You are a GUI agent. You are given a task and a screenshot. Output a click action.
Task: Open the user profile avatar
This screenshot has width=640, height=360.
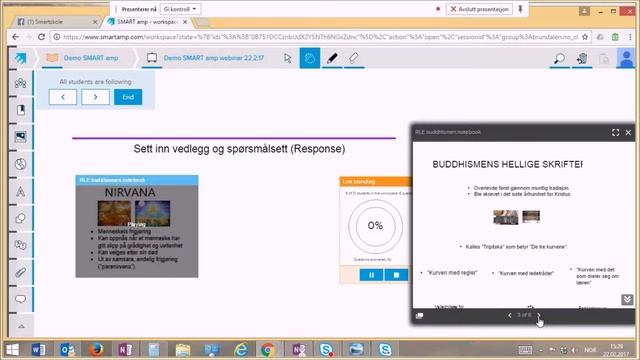tap(626, 58)
